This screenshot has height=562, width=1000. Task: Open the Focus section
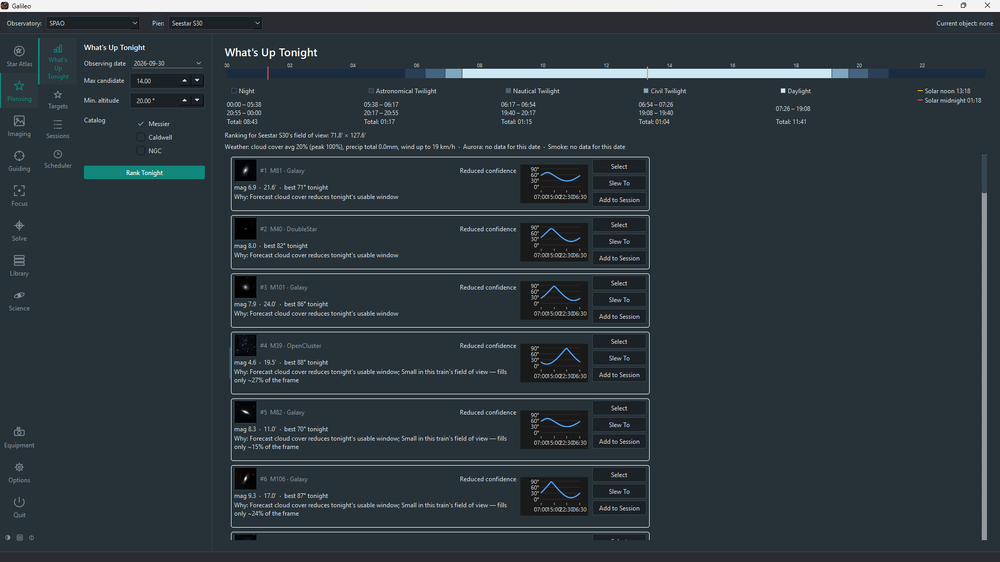tap(19, 195)
